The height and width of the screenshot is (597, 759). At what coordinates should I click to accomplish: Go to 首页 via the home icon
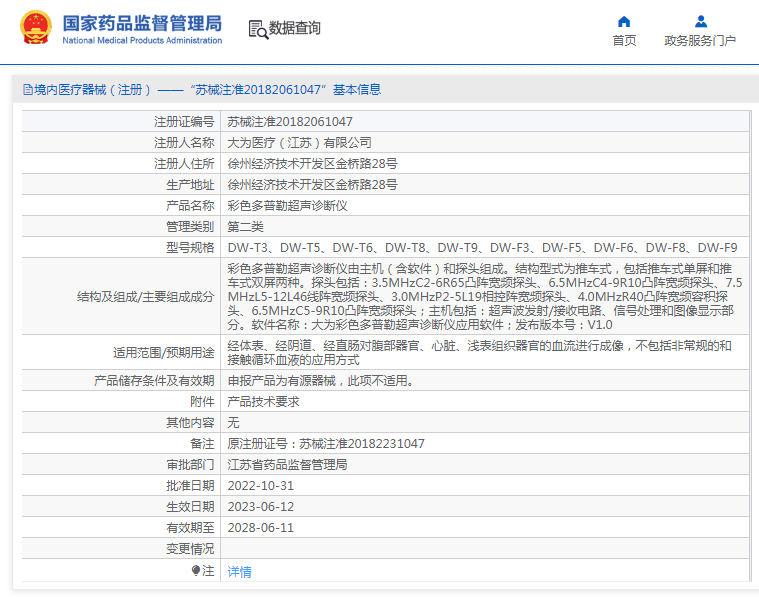coord(624,22)
